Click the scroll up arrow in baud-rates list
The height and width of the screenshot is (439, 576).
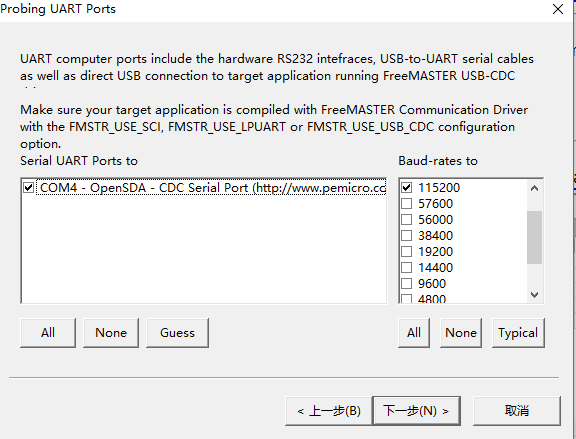pyautogui.click(x=534, y=188)
